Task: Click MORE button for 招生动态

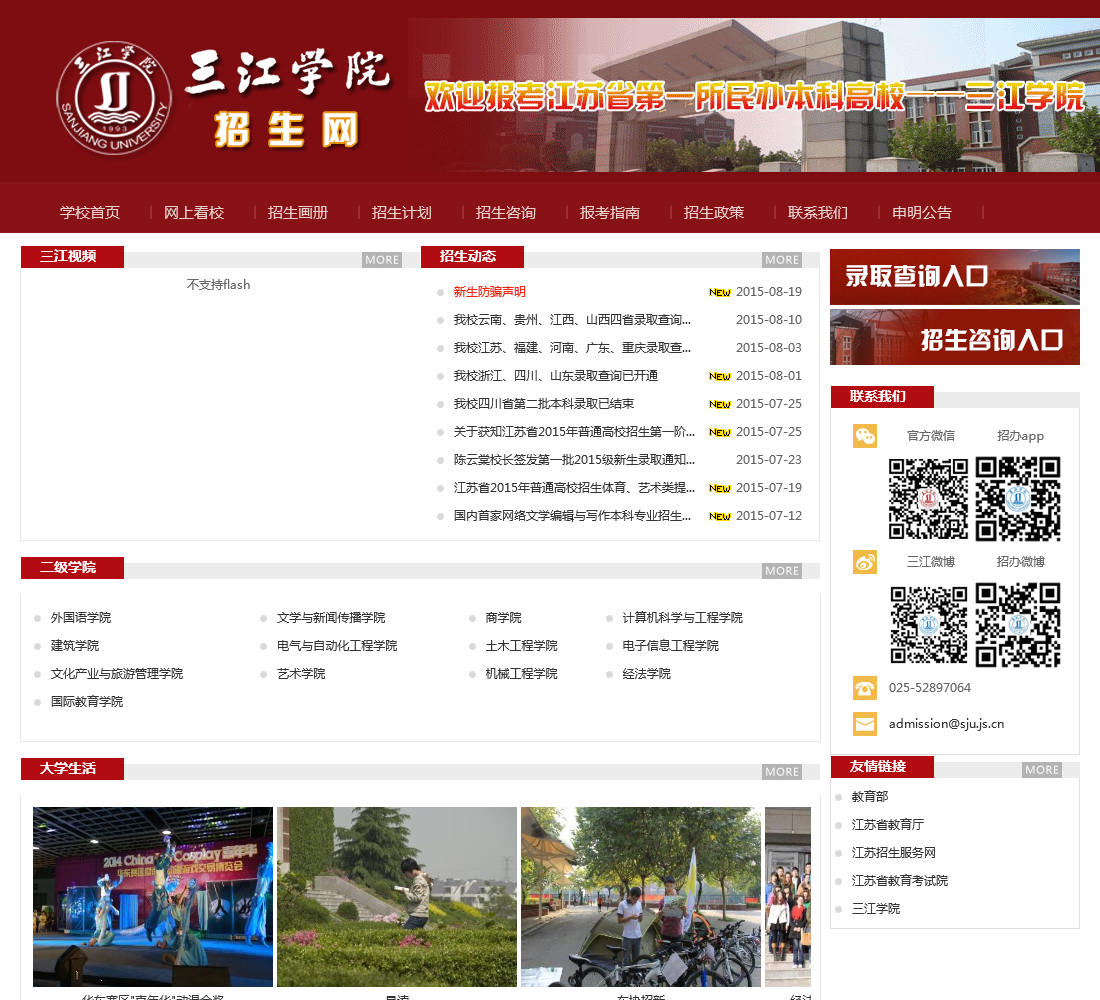Action: [782, 260]
